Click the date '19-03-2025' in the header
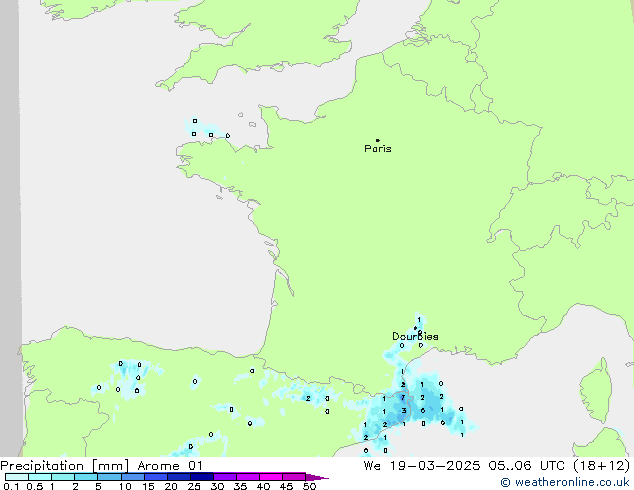The width and height of the screenshot is (634, 490). [435, 466]
